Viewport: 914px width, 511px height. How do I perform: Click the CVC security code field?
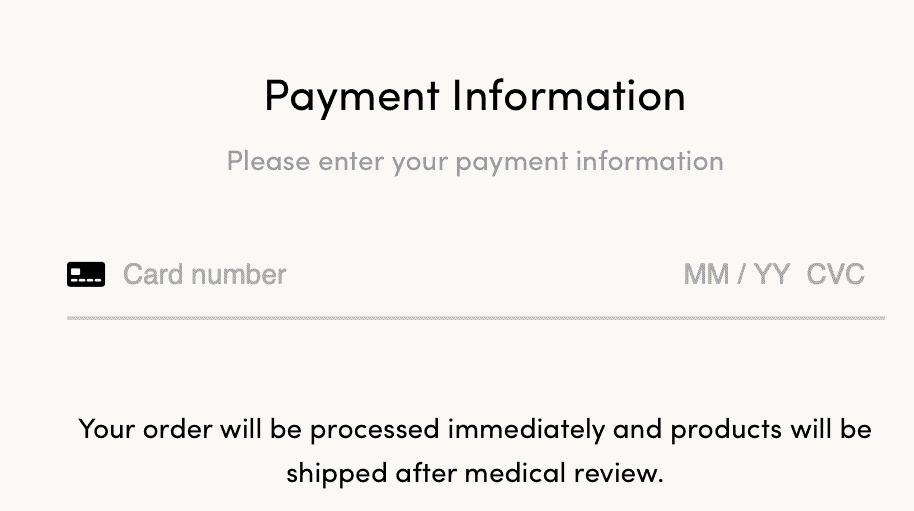tap(835, 274)
